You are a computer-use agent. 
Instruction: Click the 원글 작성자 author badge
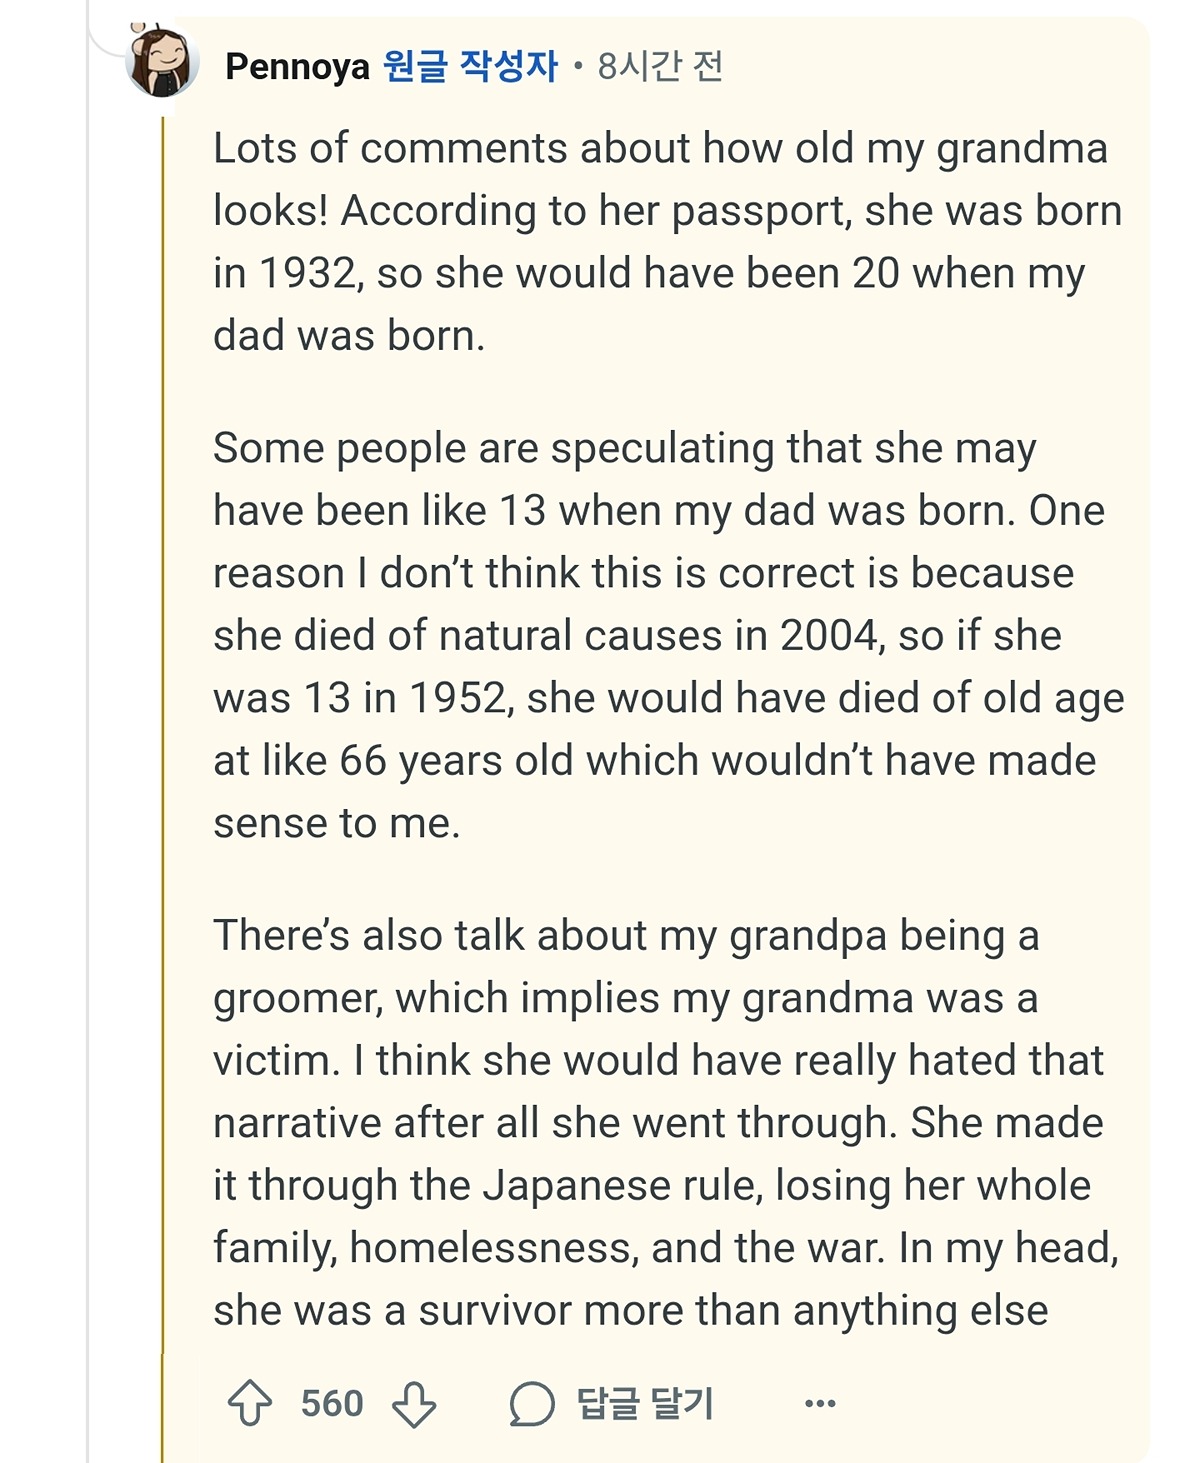[x=470, y=67]
